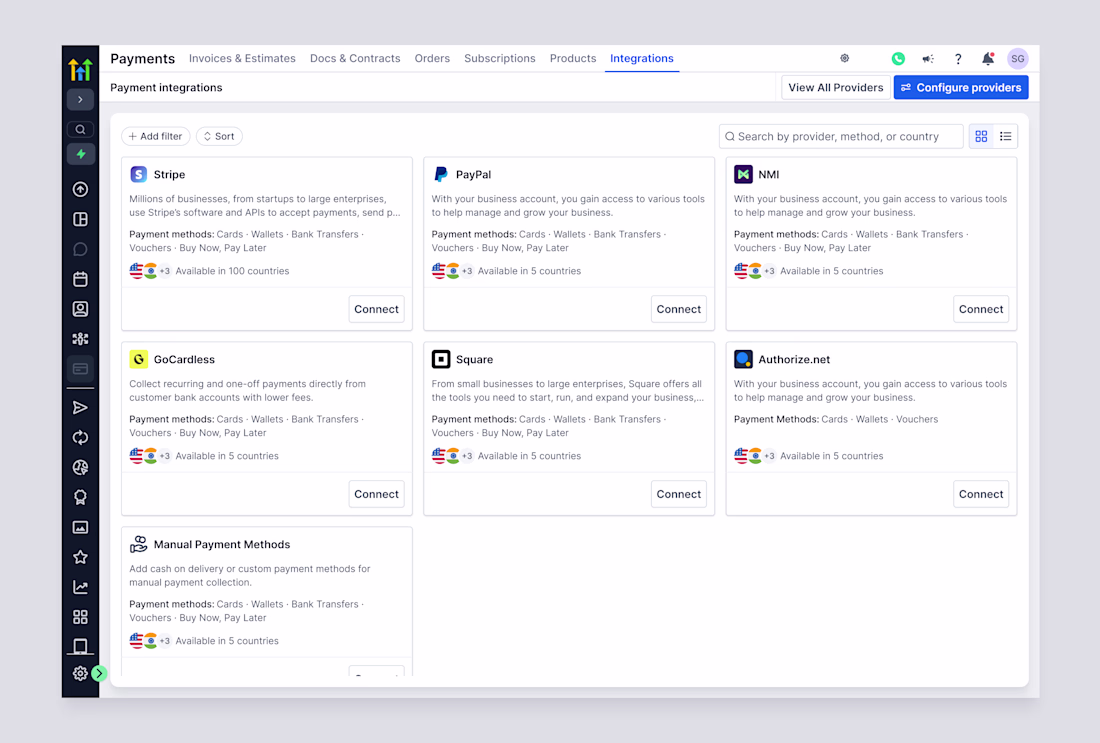1100x743 pixels.
Task: Click the top bar gear icon
Action: point(845,58)
